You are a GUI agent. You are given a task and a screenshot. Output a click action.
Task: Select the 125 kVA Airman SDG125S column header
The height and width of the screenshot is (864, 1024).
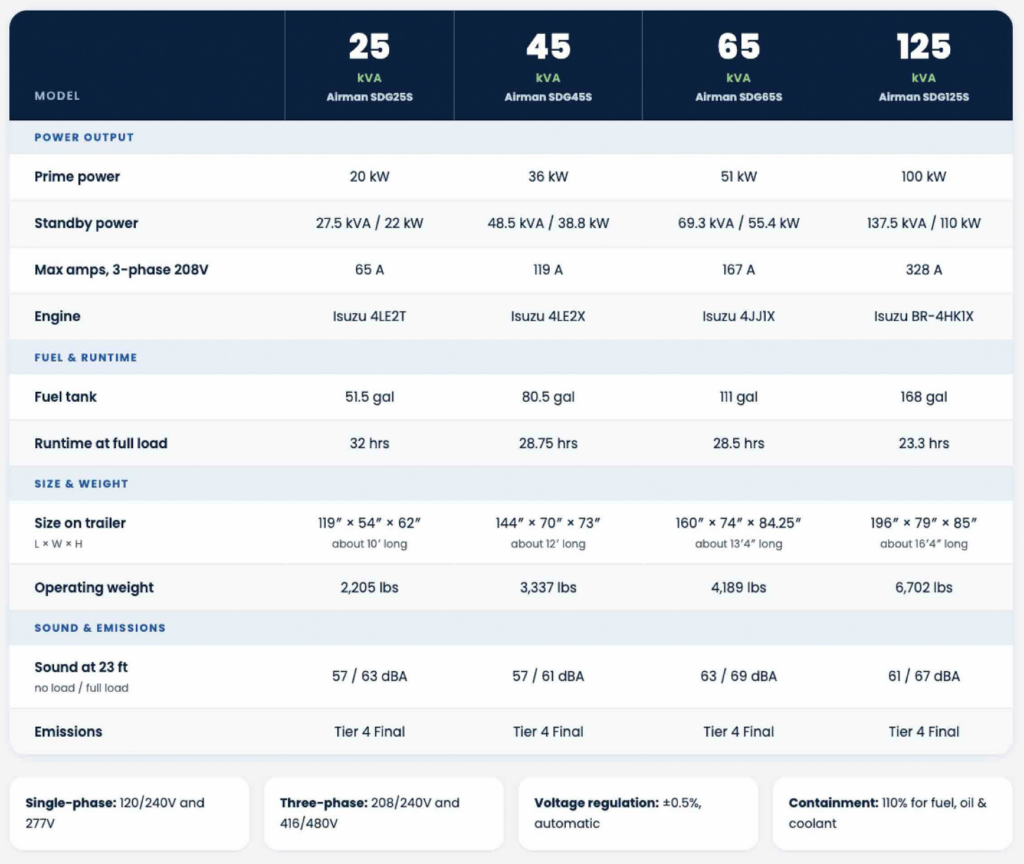(x=923, y=66)
